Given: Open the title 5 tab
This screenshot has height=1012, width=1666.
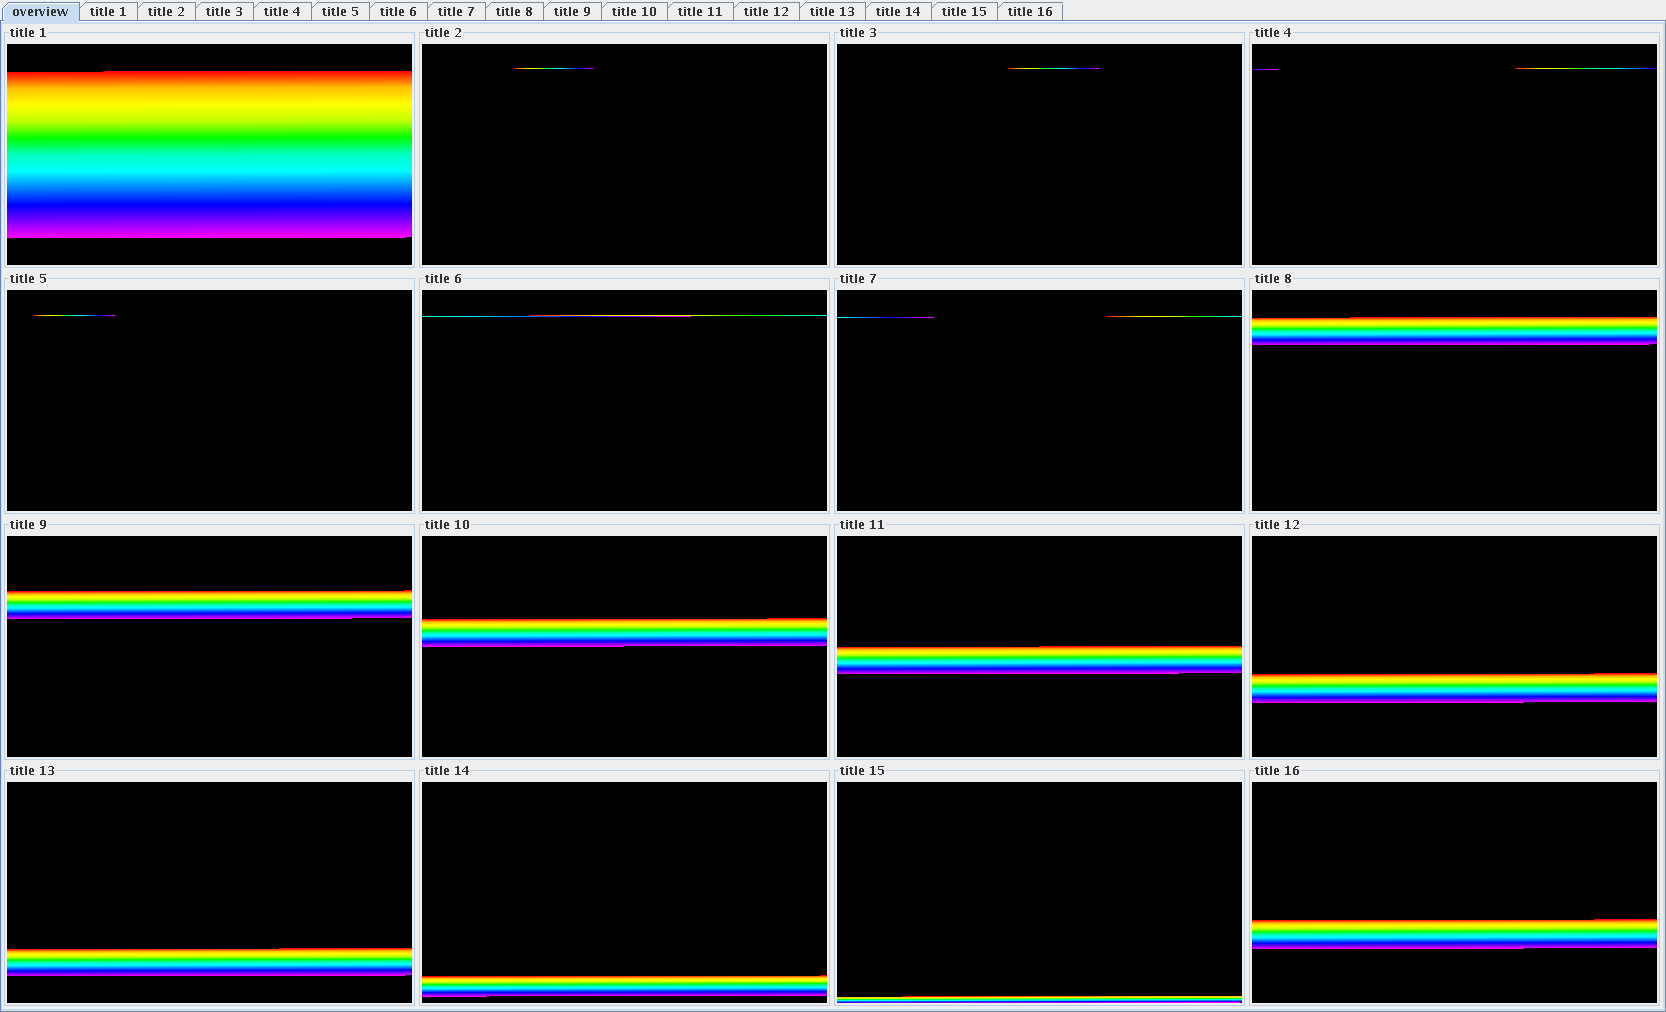Looking at the screenshot, I should pos(340,12).
